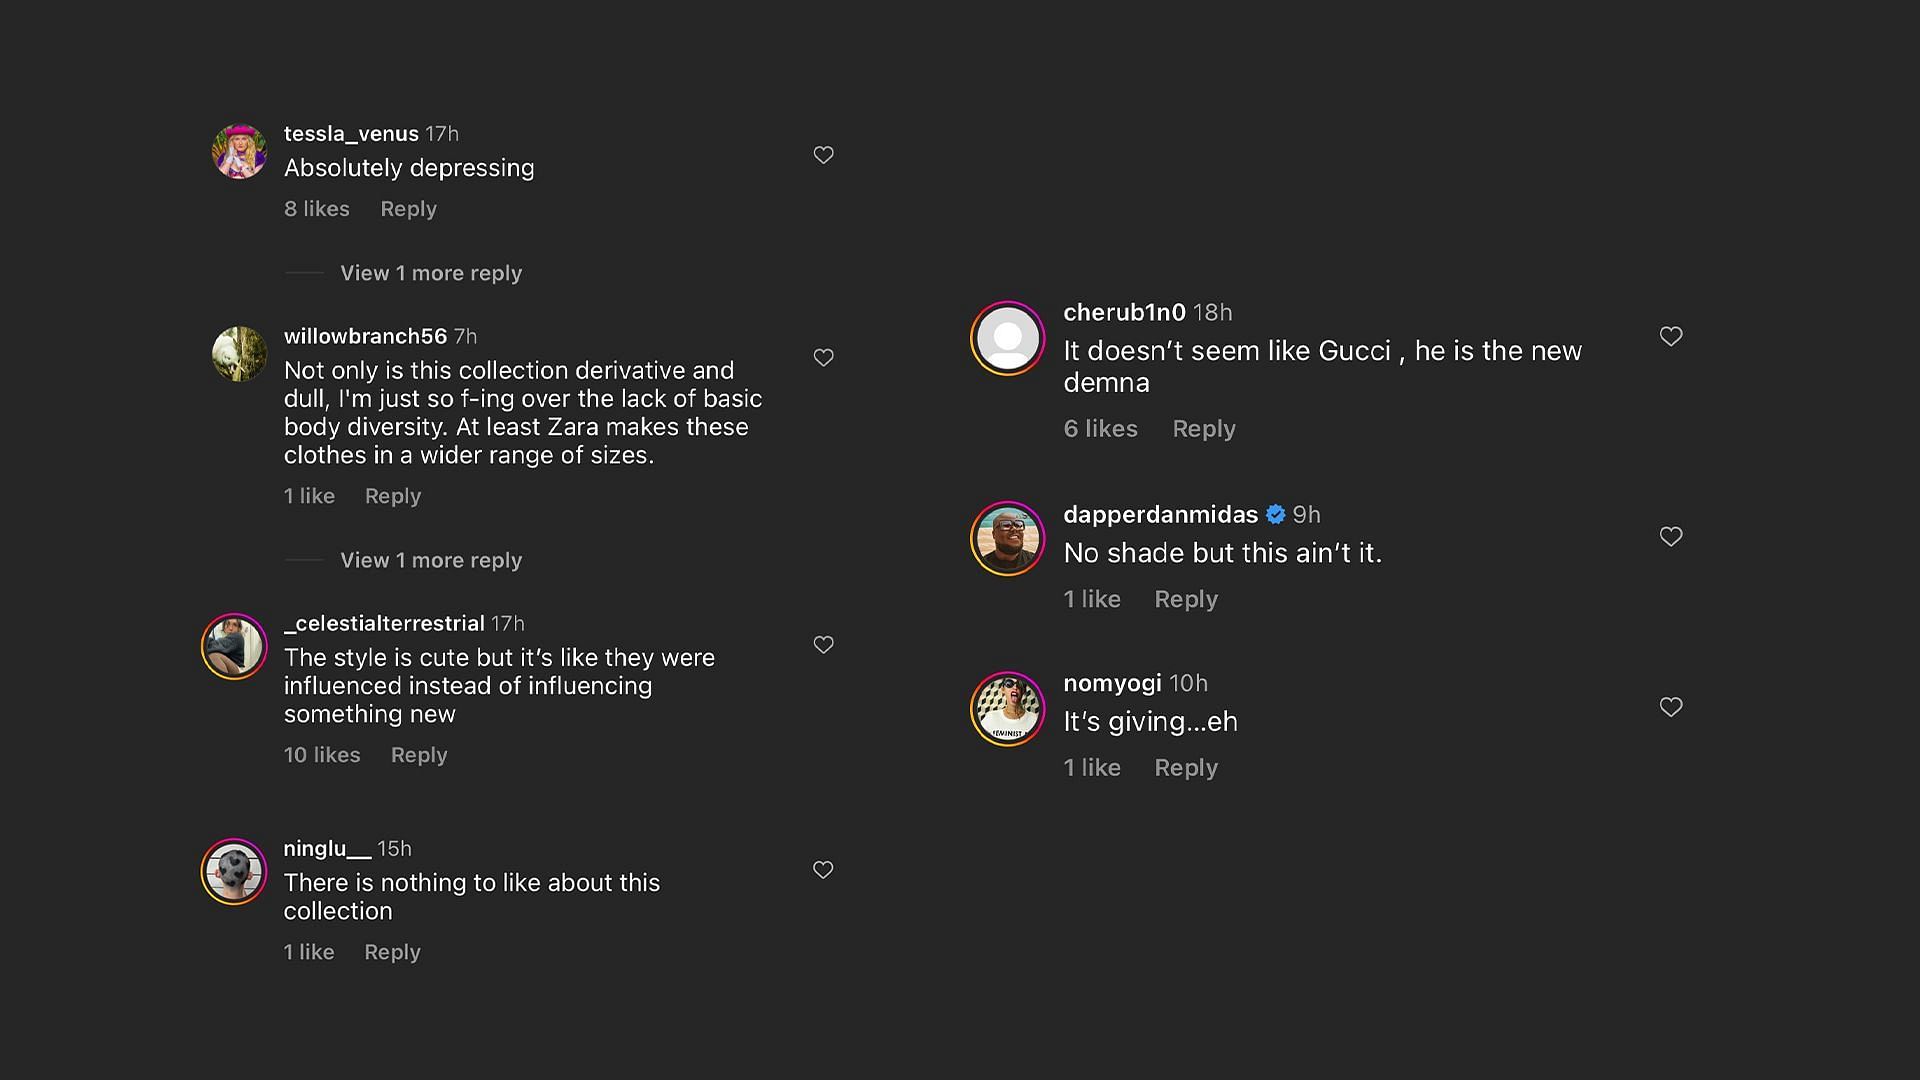Open tessla_venus's profile picture
This screenshot has width=1920, height=1080.
(239, 152)
